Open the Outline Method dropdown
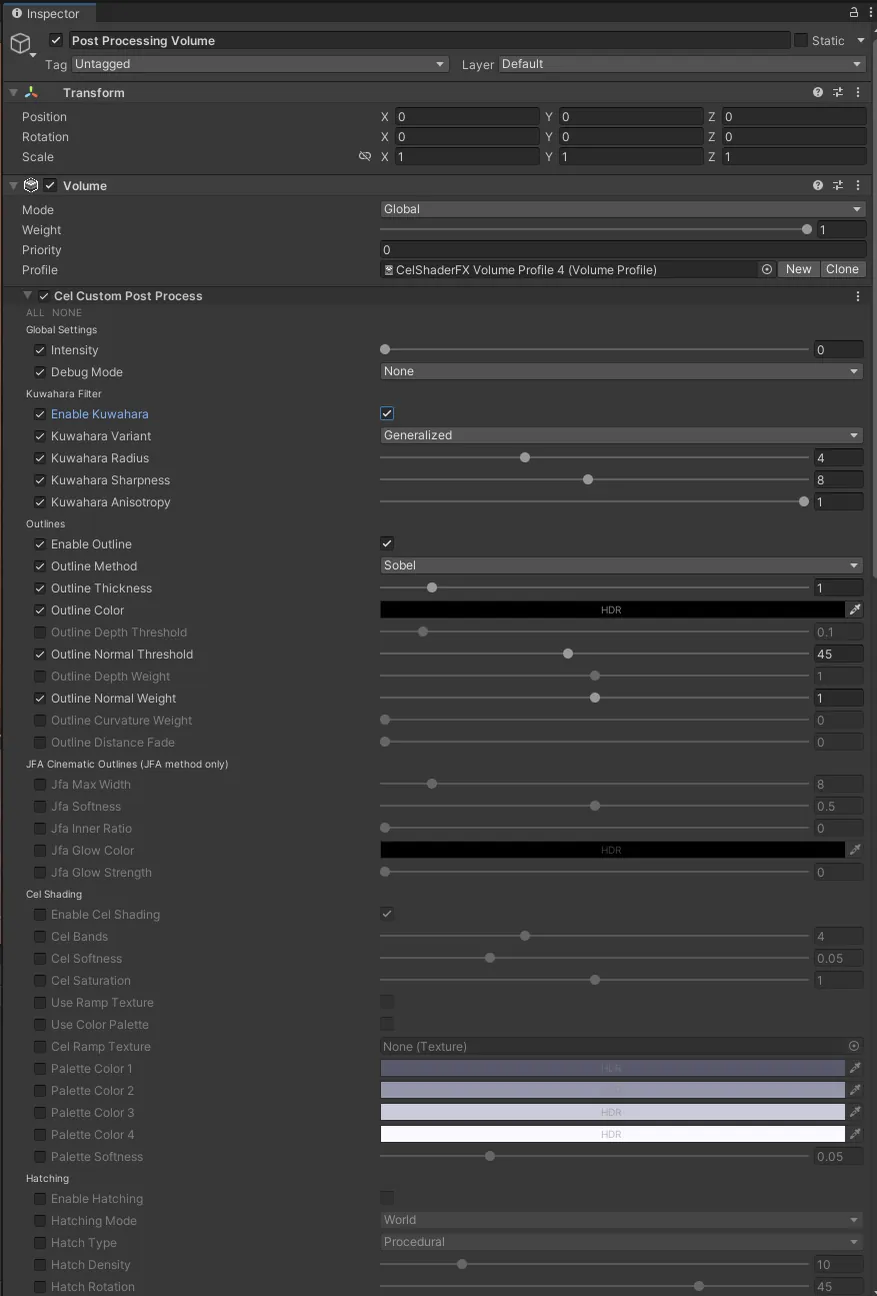Image resolution: width=877 pixels, height=1296 pixels. click(621, 565)
